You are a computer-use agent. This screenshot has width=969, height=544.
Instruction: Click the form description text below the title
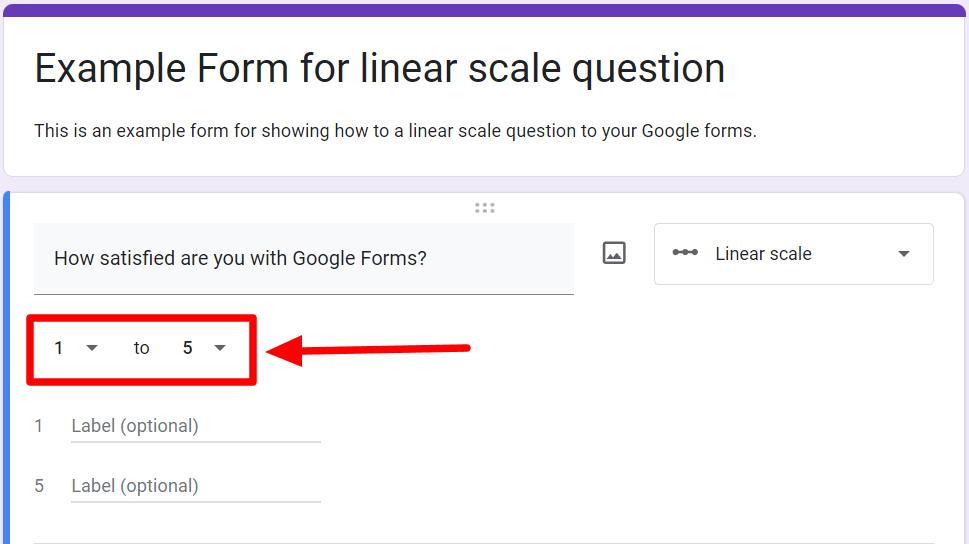point(395,131)
